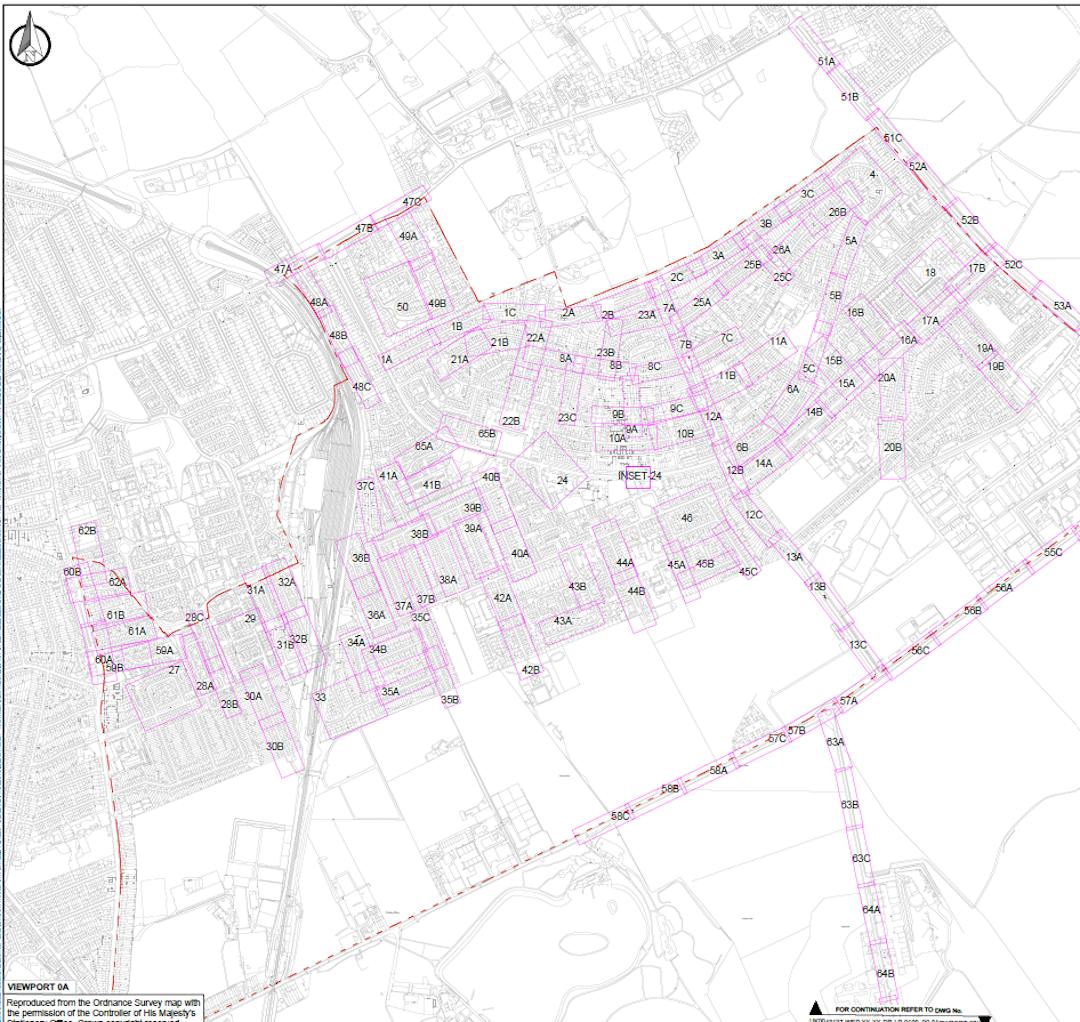
Task: Select zone label 64B at bottom right
Action: tap(884, 971)
